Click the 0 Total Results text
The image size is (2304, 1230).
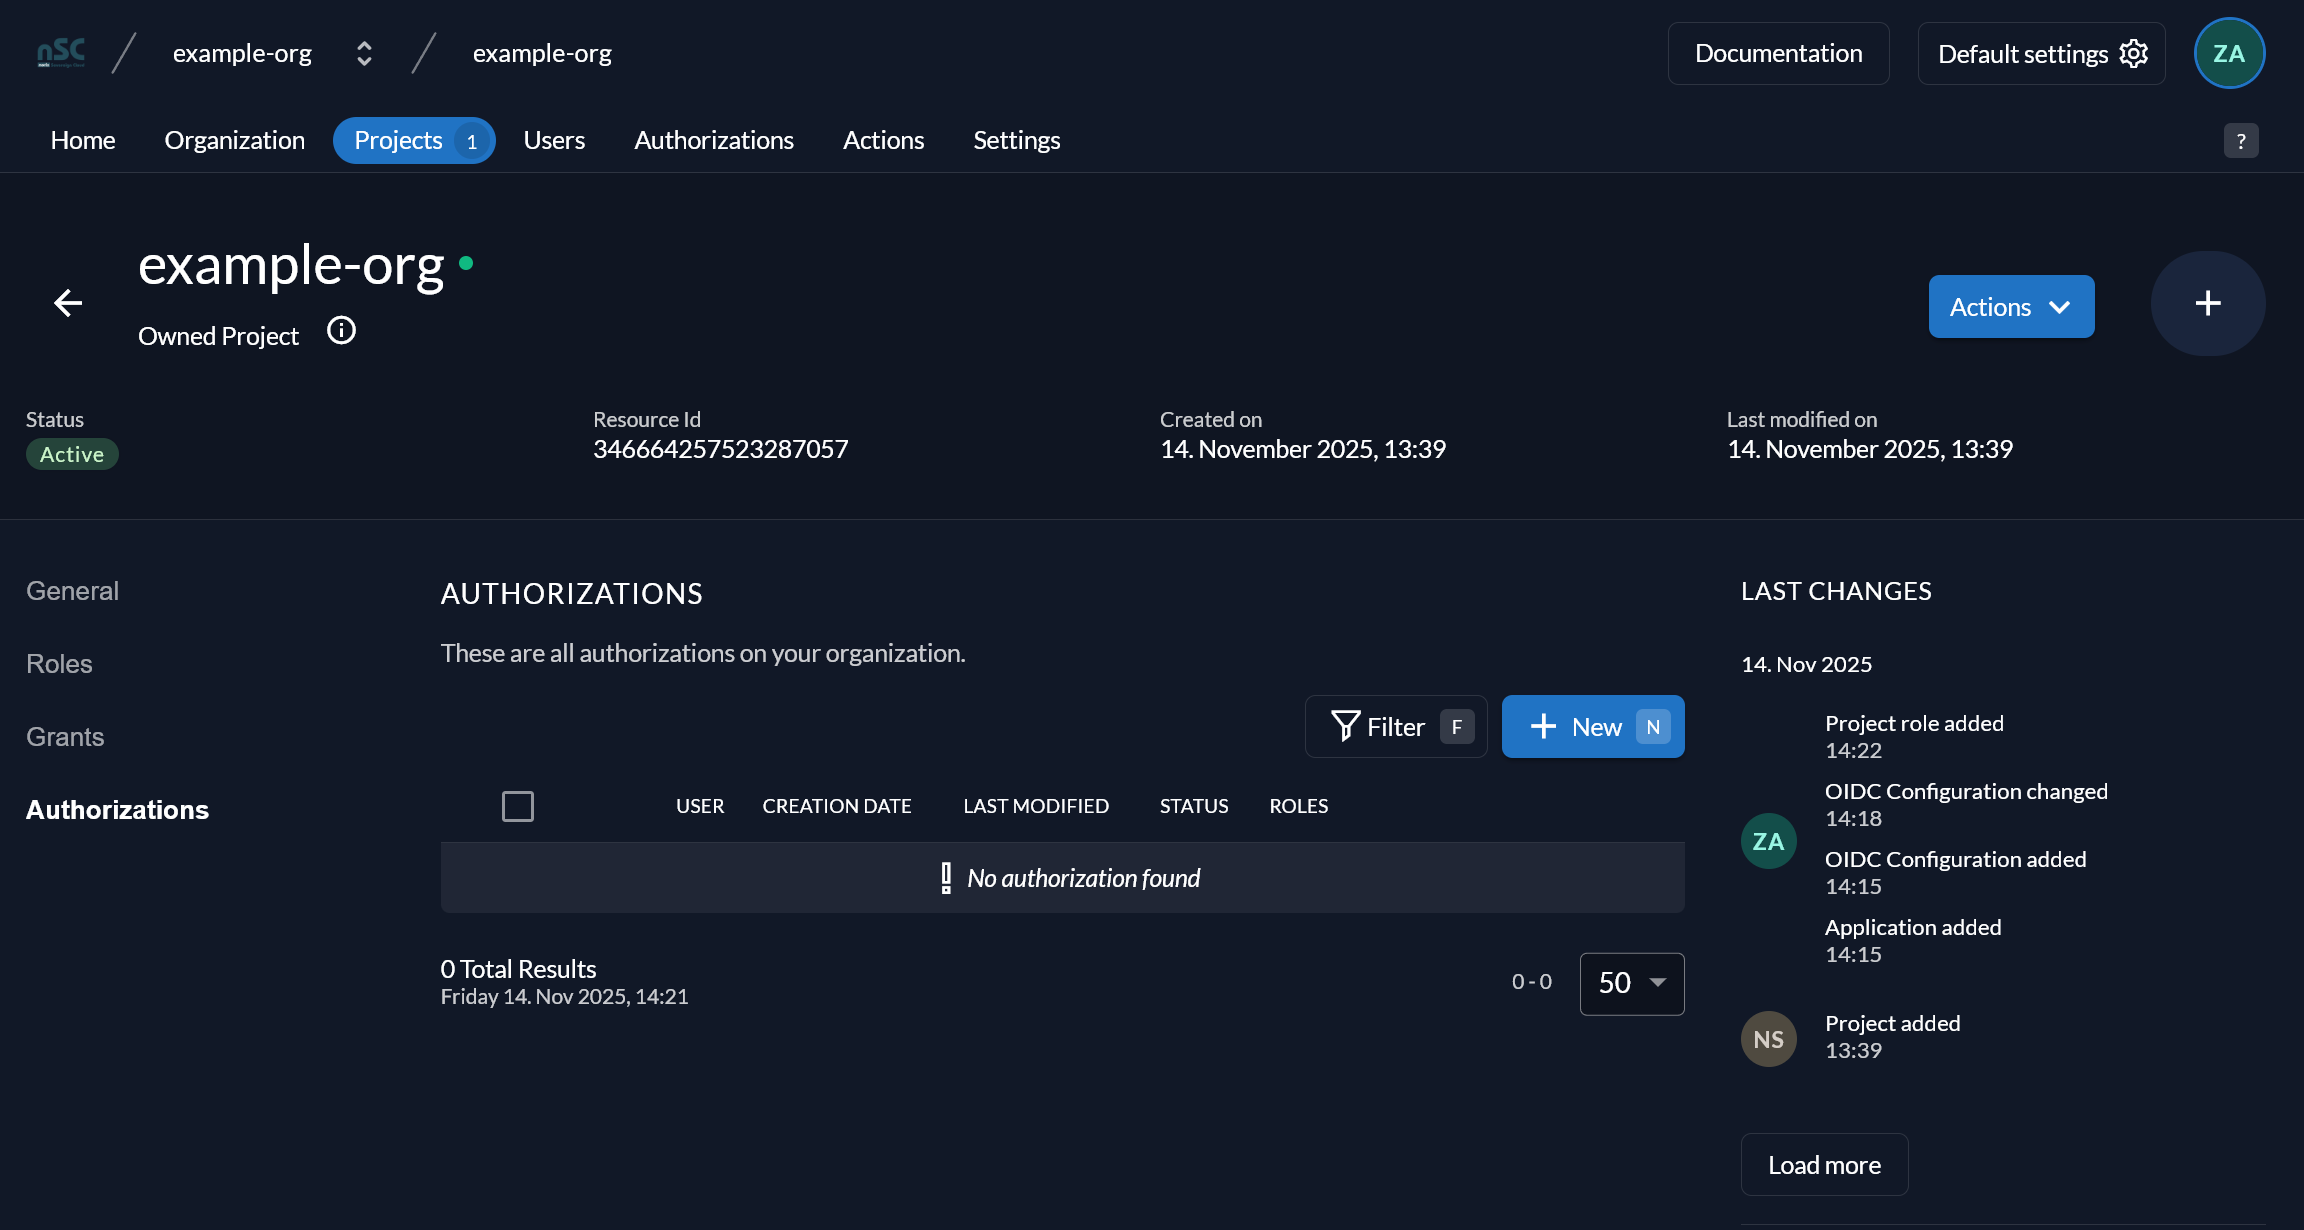(x=518, y=969)
